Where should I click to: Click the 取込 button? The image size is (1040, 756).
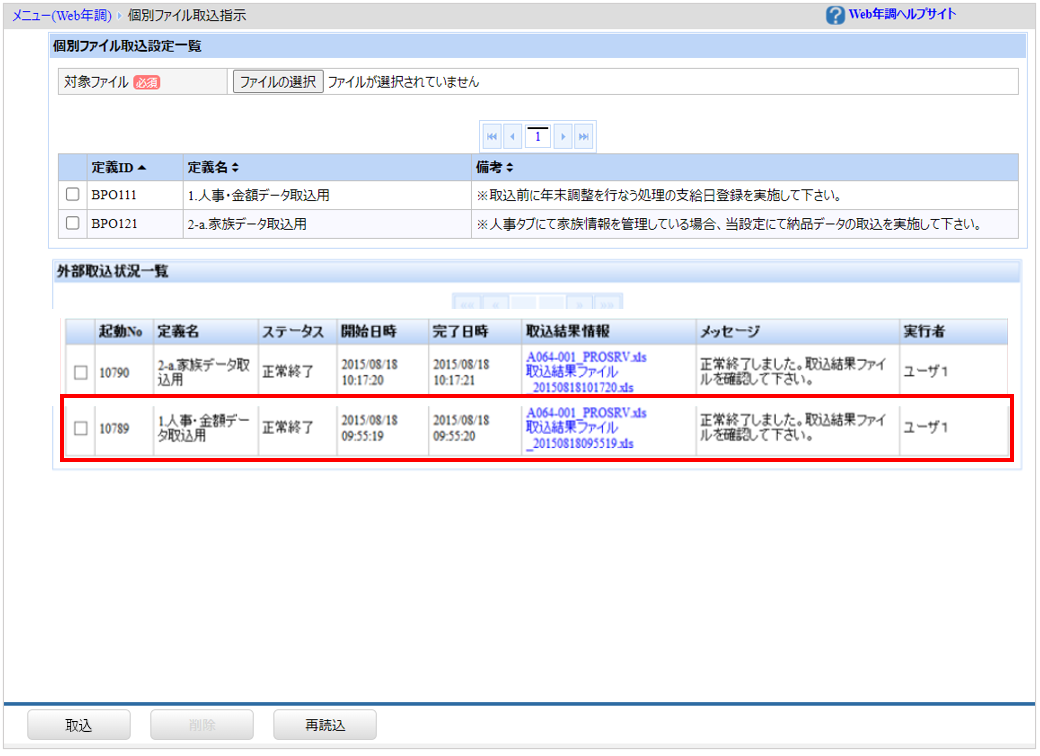(78, 725)
